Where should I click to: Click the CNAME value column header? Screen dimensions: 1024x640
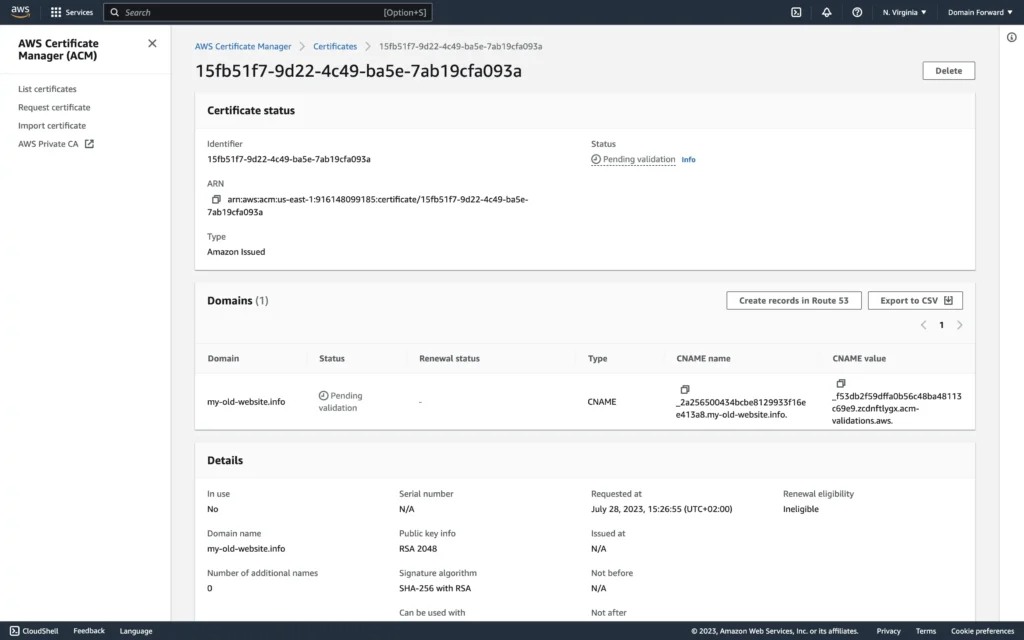tap(859, 359)
